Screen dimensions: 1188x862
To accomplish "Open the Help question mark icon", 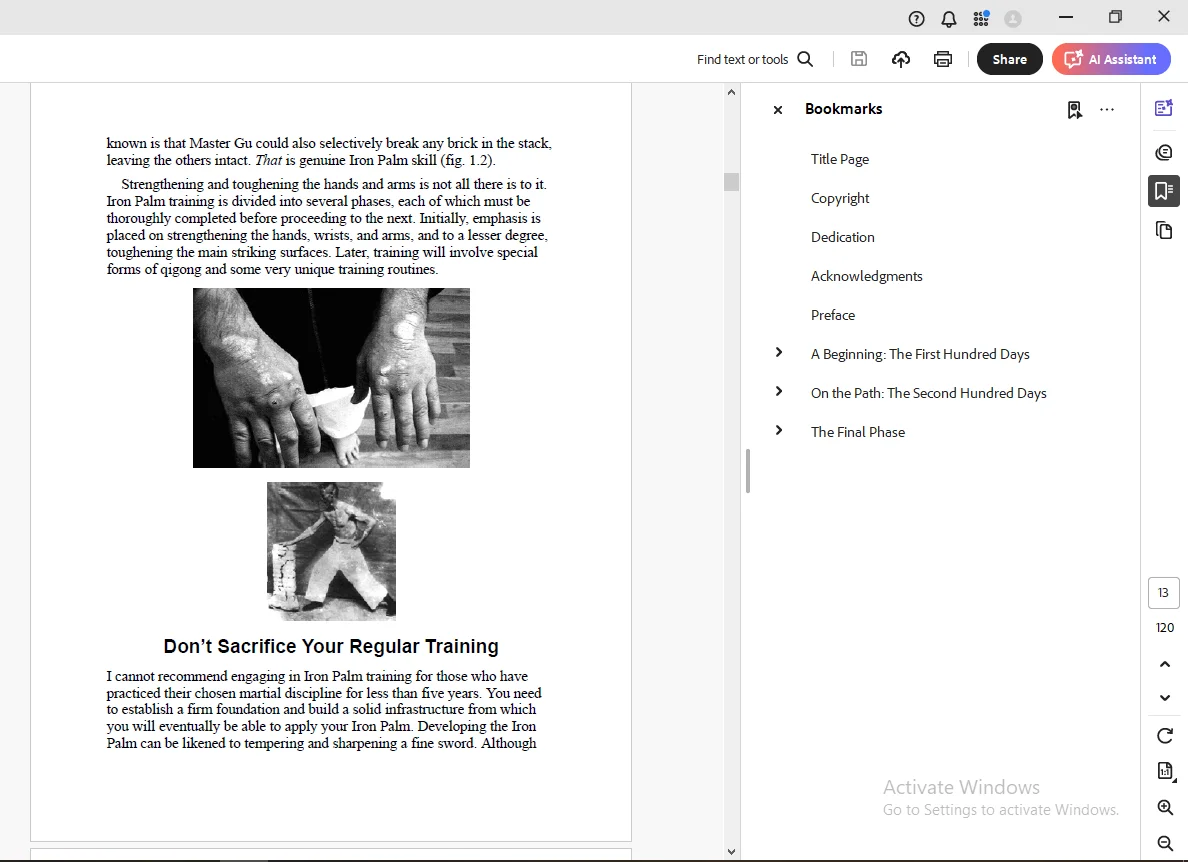I will pyautogui.click(x=916, y=19).
